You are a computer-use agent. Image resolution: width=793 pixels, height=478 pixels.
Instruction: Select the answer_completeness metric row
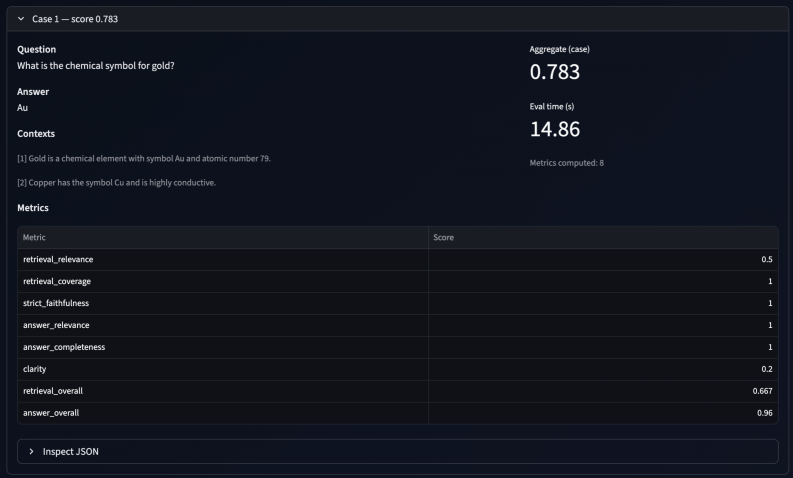pos(398,347)
